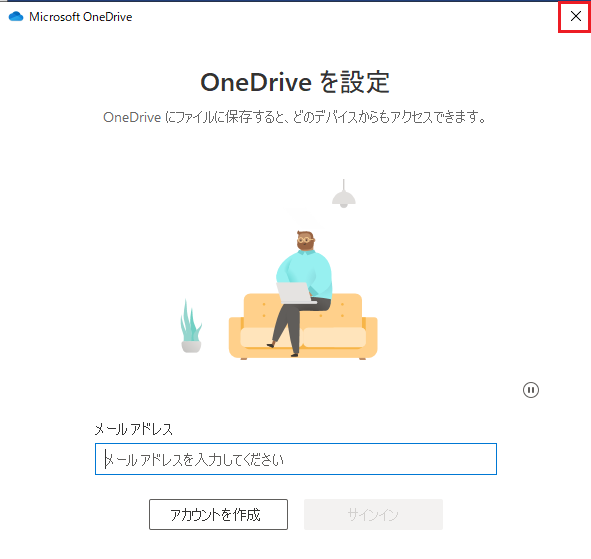Close the Microsoft OneDrive setup window

[x=576, y=16]
